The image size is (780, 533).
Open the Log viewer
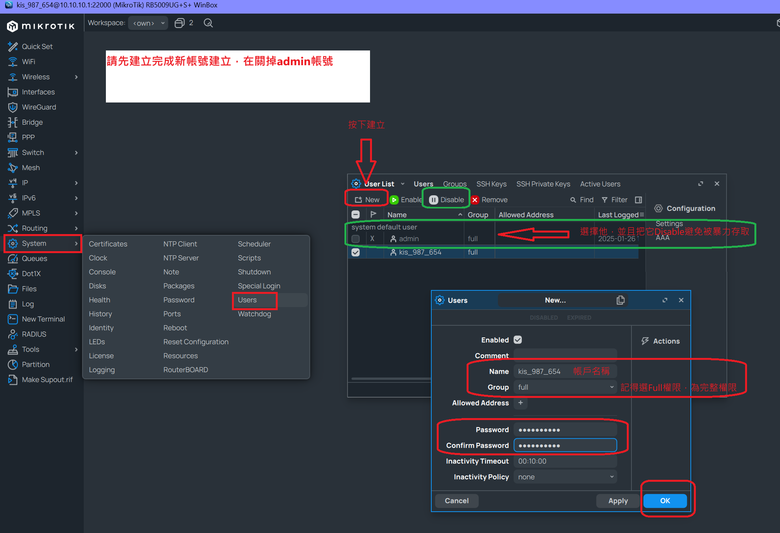click(21, 304)
